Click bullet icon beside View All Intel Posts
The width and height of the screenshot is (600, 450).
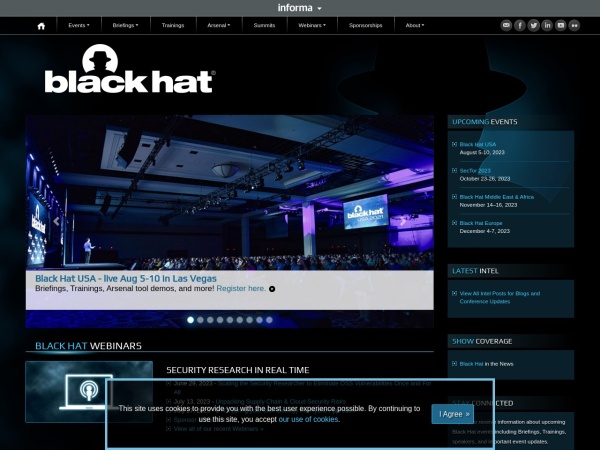tap(454, 293)
